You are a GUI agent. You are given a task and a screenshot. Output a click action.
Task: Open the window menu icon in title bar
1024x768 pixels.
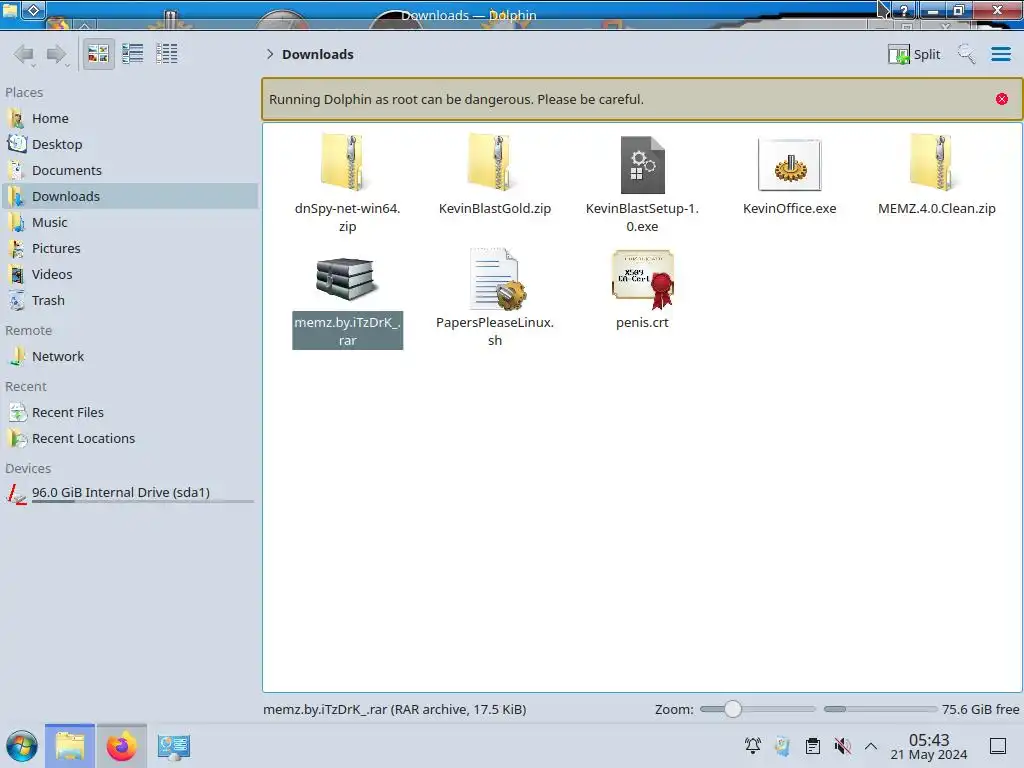[x=10, y=10]
